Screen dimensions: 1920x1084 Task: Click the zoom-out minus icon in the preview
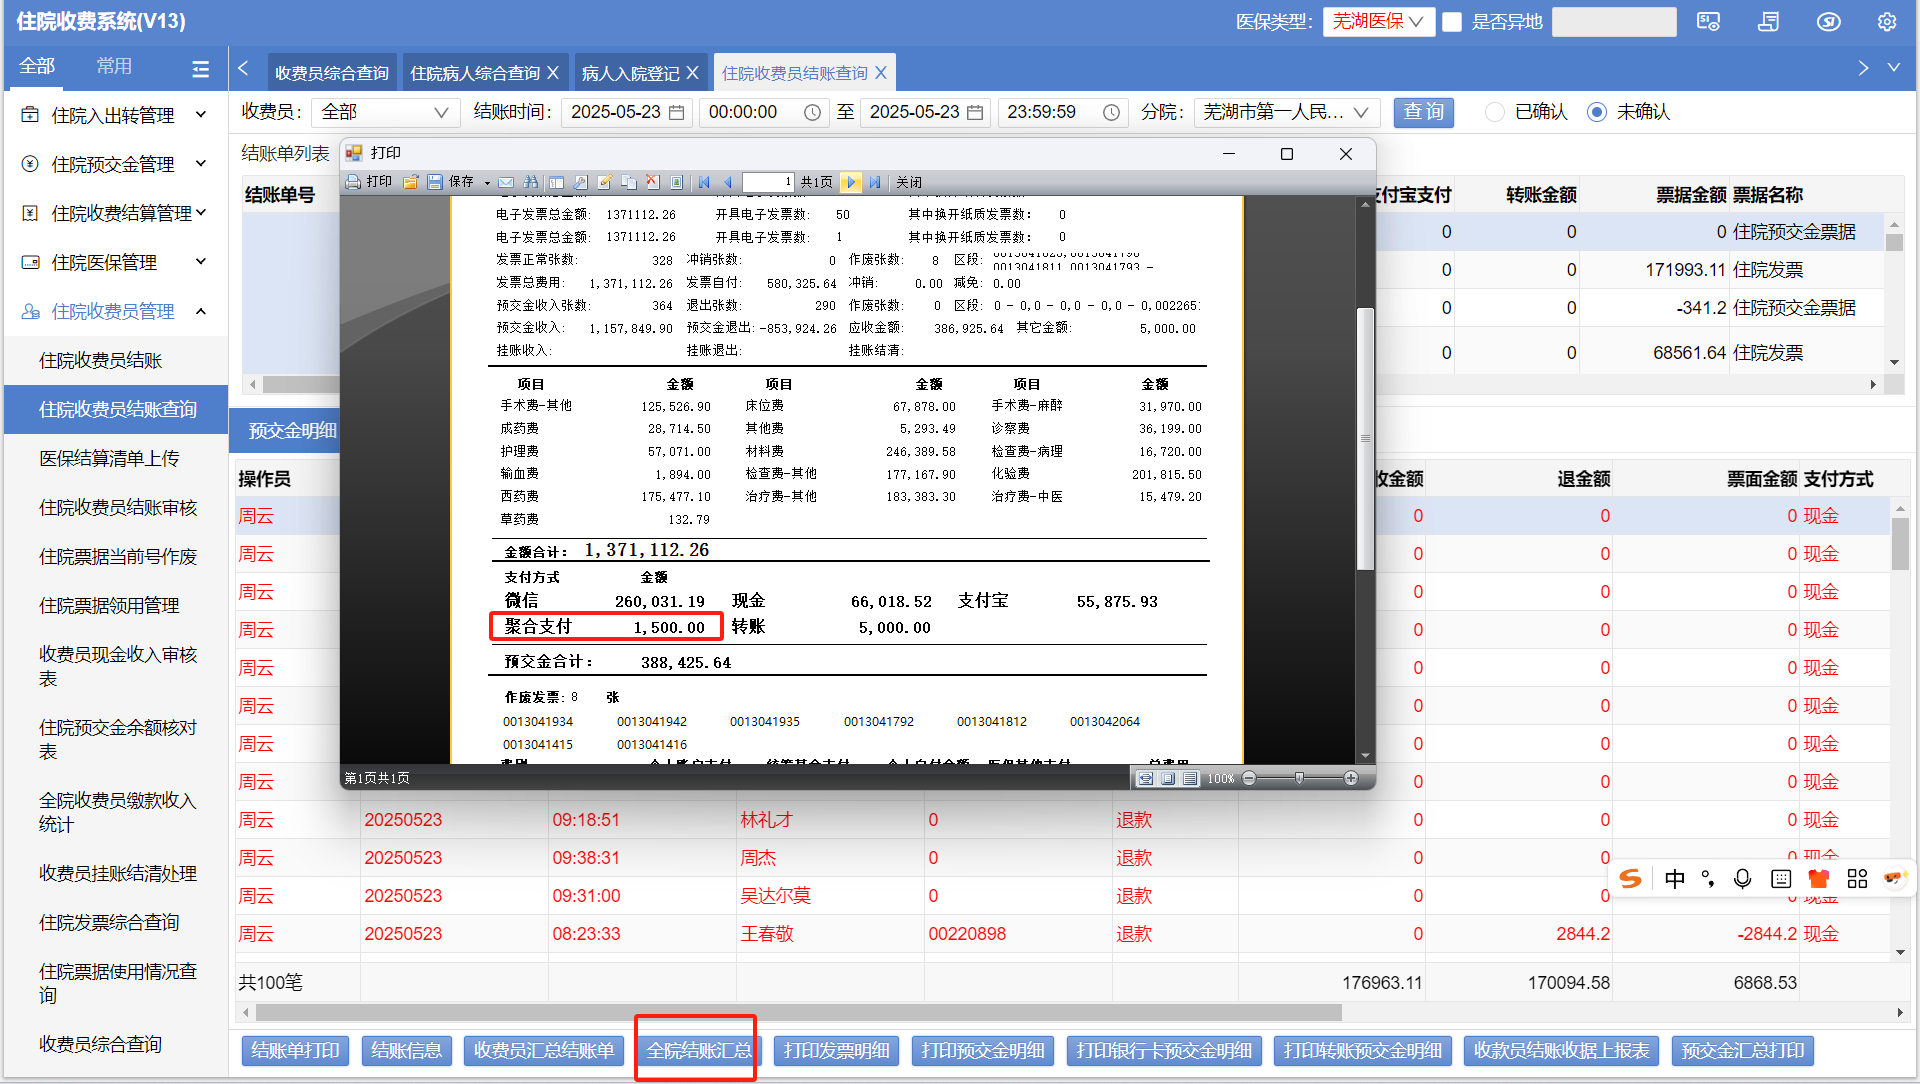[x=1249, y=778]
